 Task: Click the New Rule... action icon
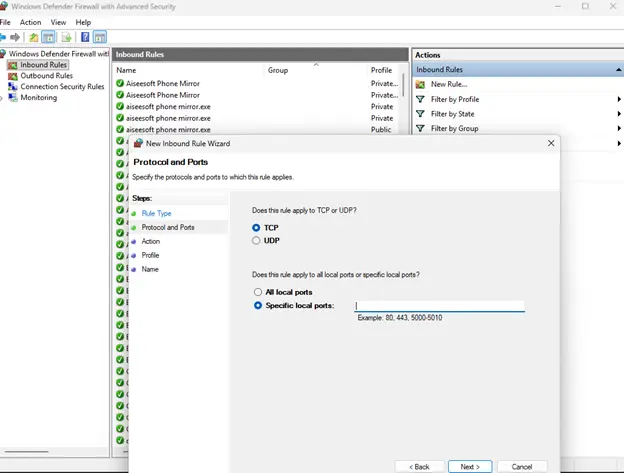420,84
